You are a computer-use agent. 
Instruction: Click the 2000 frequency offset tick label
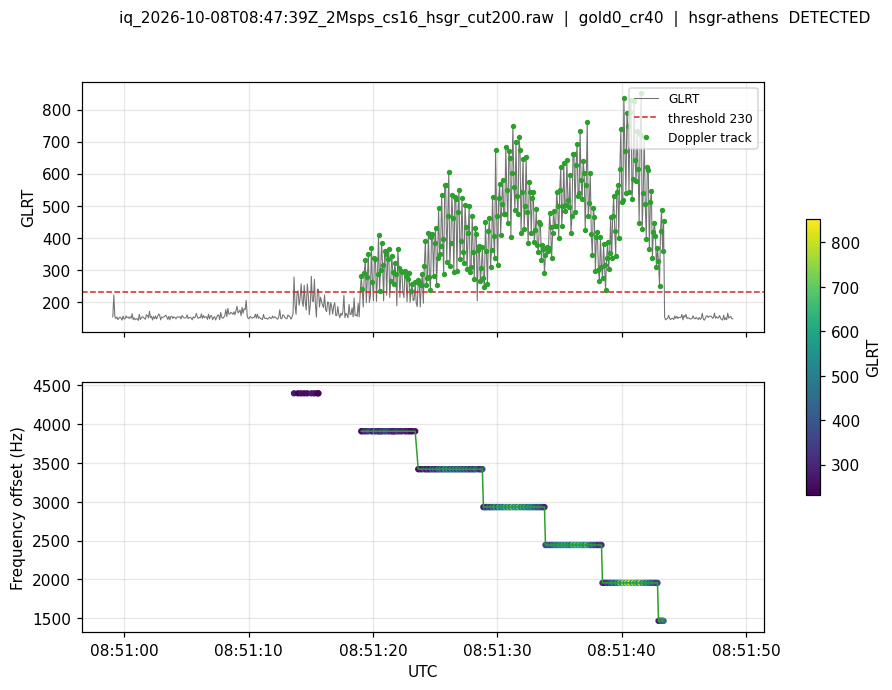pos(53,581)
